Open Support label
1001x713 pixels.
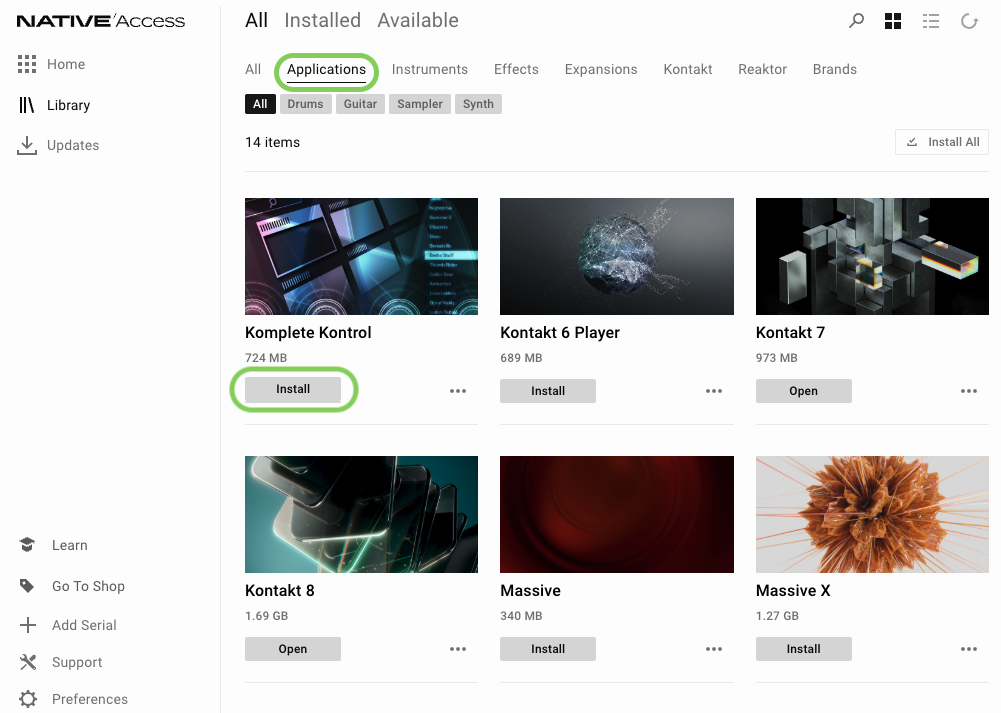tap(77, 663)
